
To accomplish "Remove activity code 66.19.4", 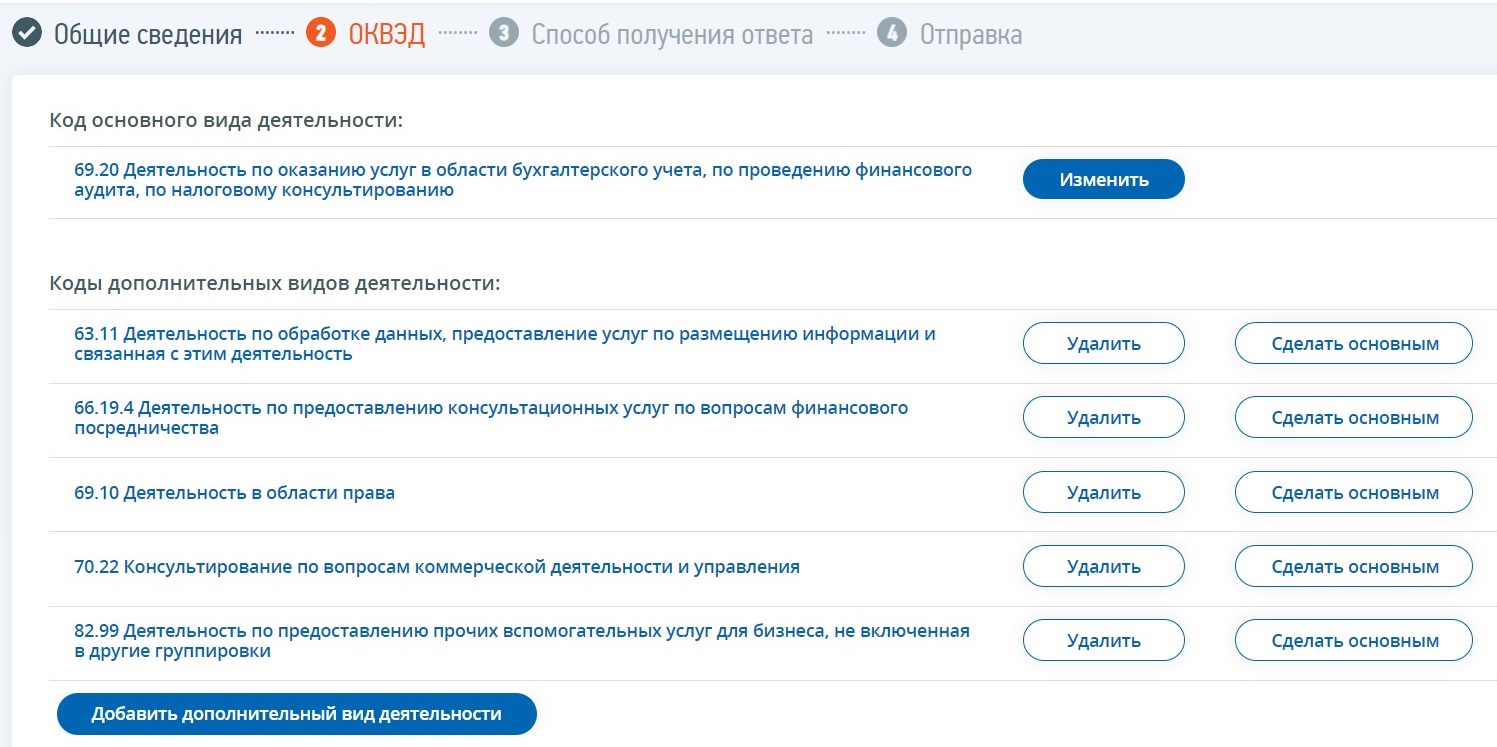I will pos(1104,418).
